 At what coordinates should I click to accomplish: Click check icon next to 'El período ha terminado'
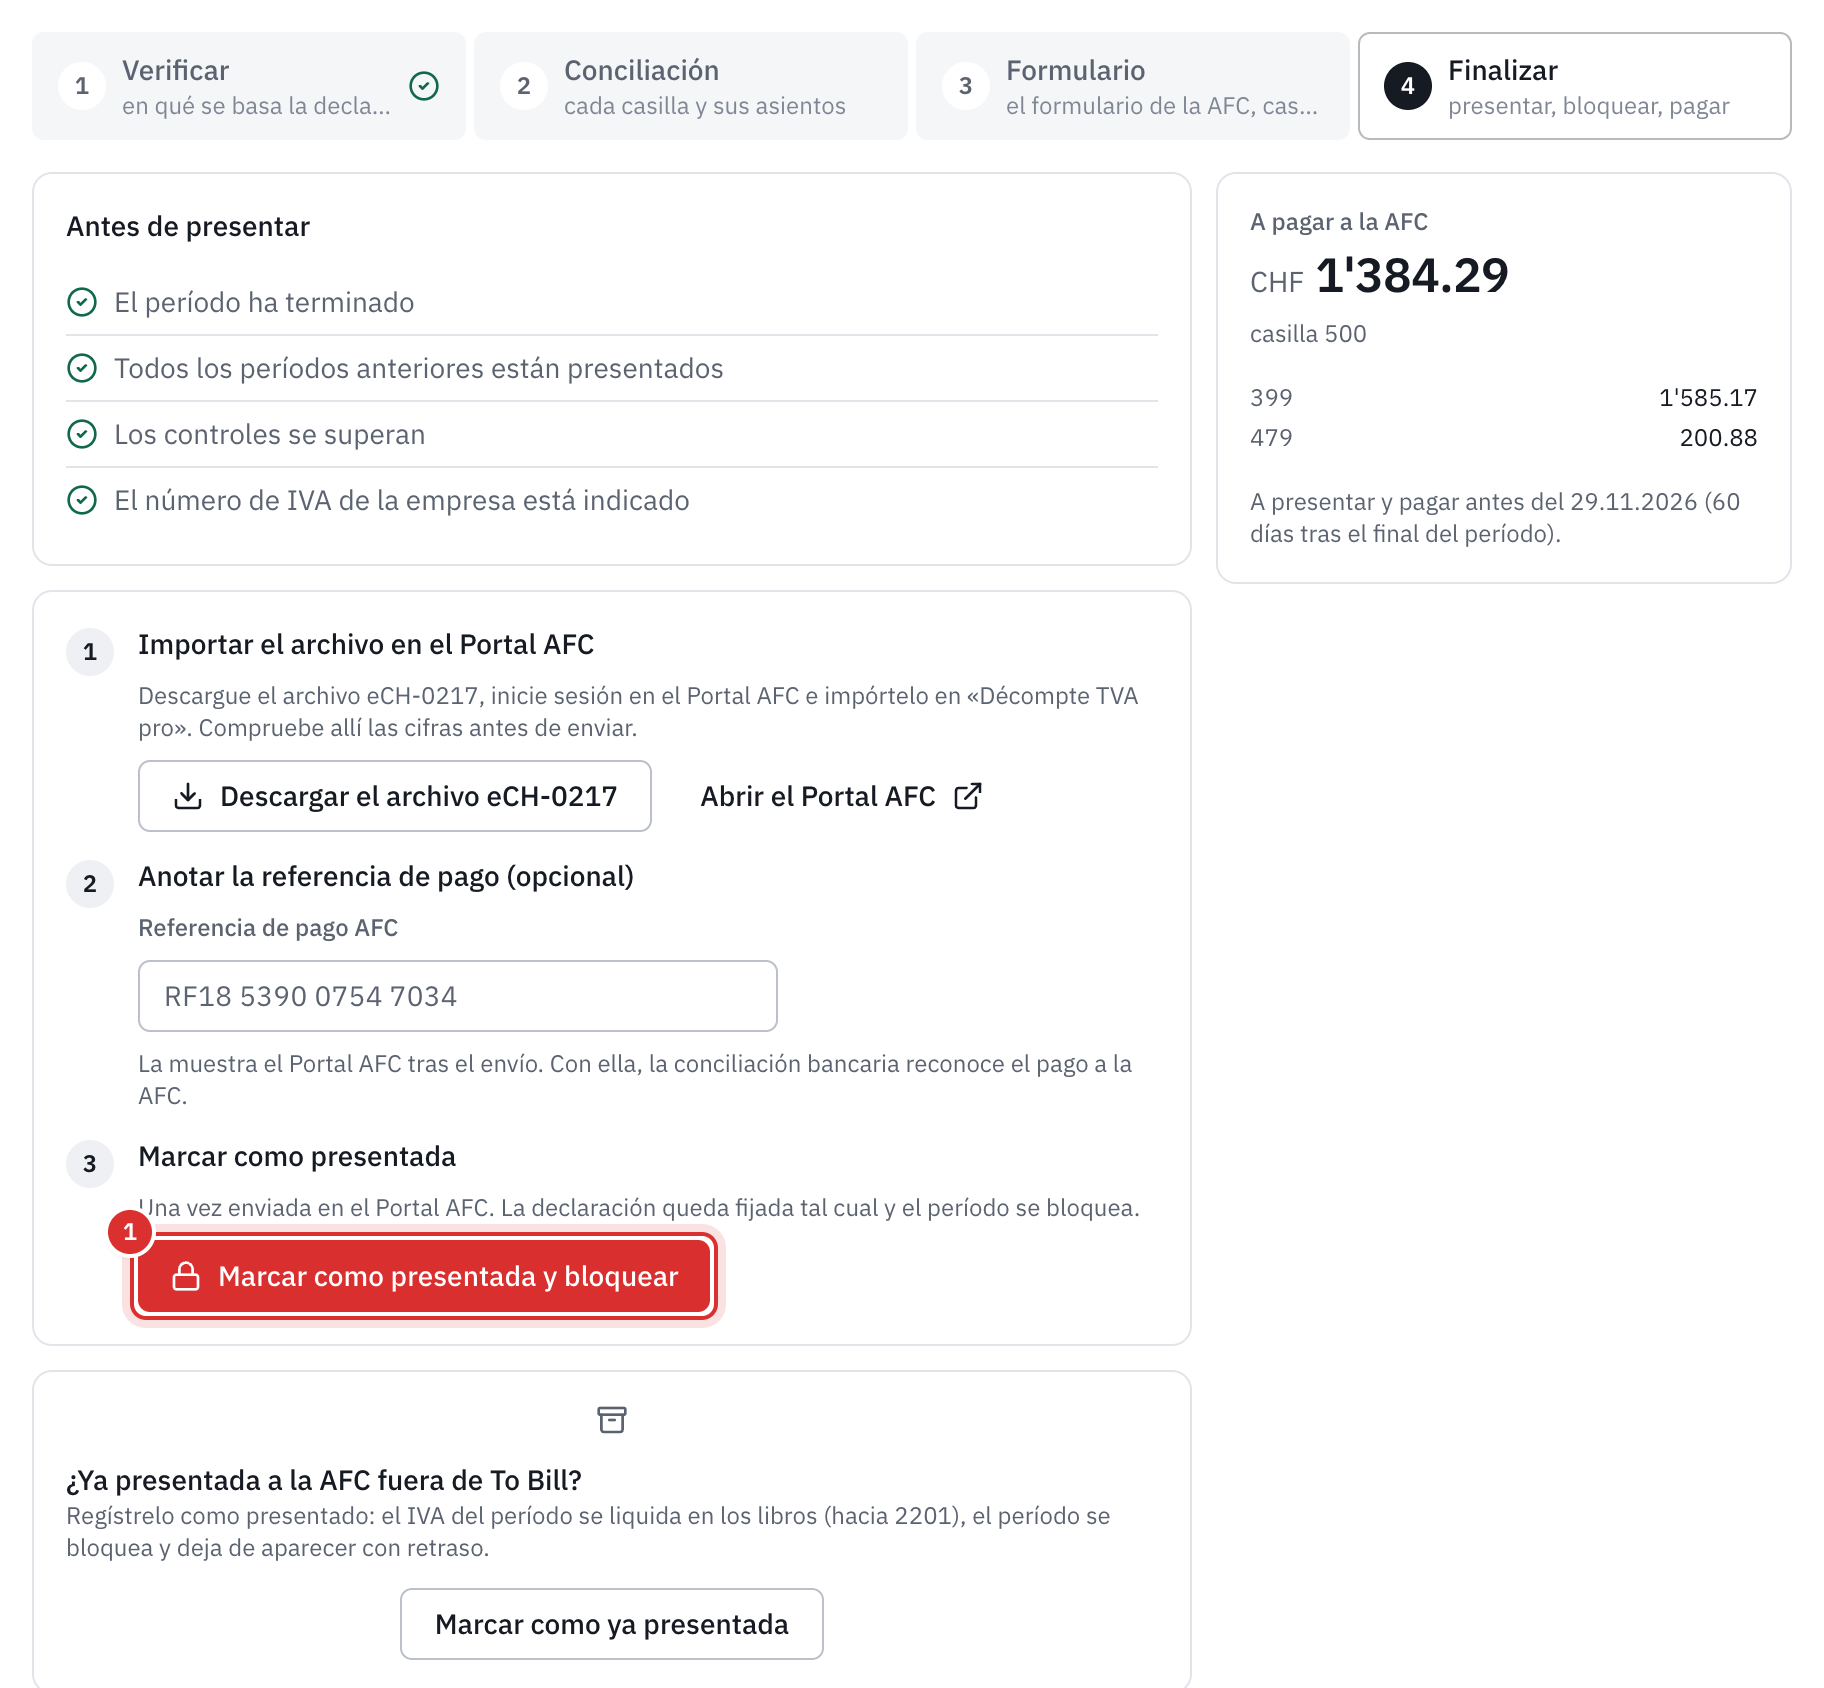82,302
